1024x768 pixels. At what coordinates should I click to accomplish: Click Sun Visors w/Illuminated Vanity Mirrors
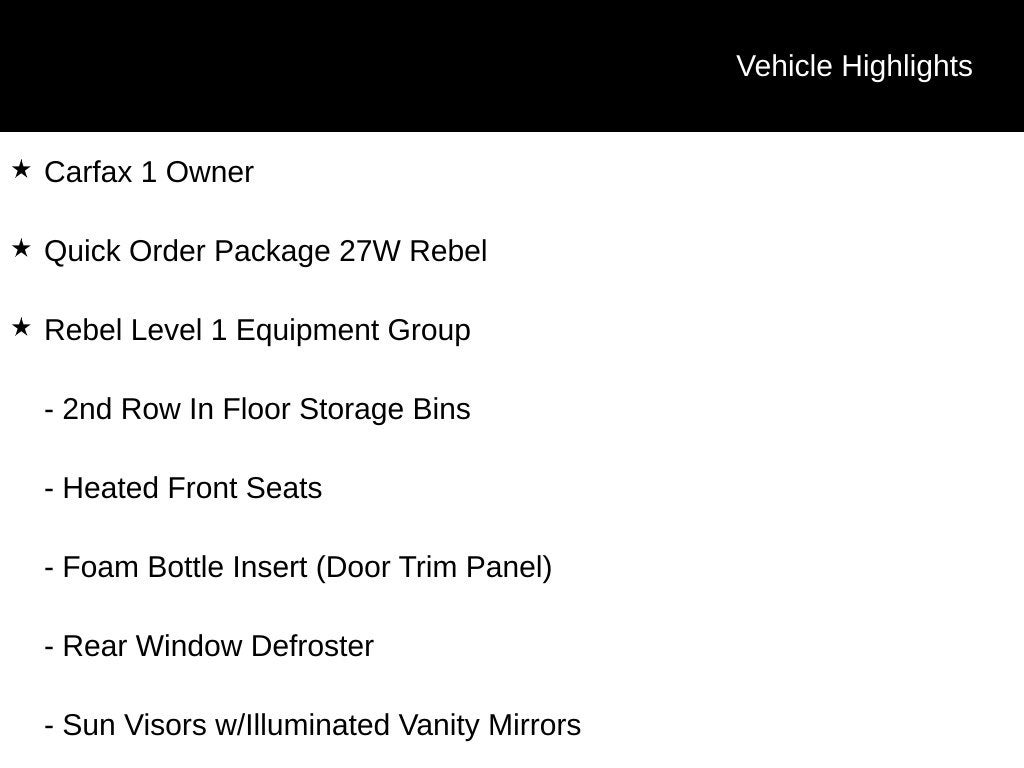click(x=321, y=726)
